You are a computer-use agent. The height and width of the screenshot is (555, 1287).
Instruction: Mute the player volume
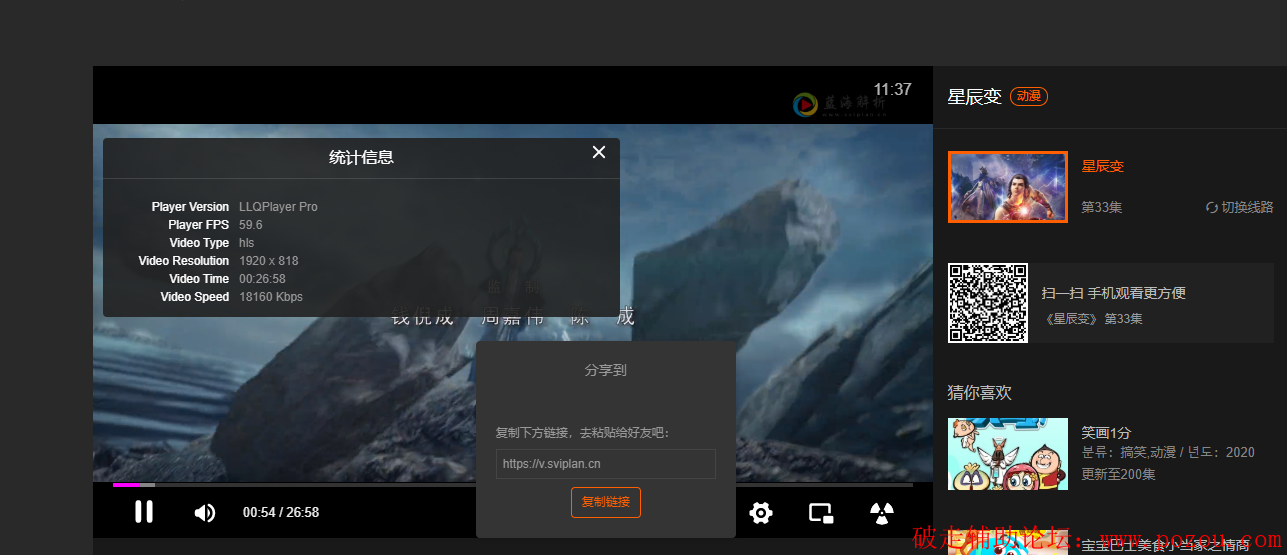[204, 513]
